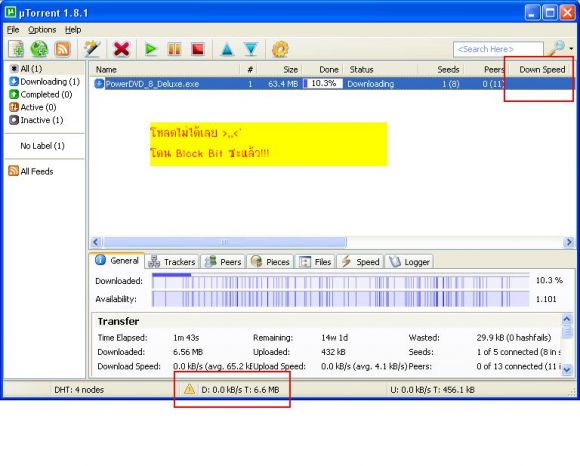
Task: Open the RSS Downloader toolbar icon
Action: (62, 49)
